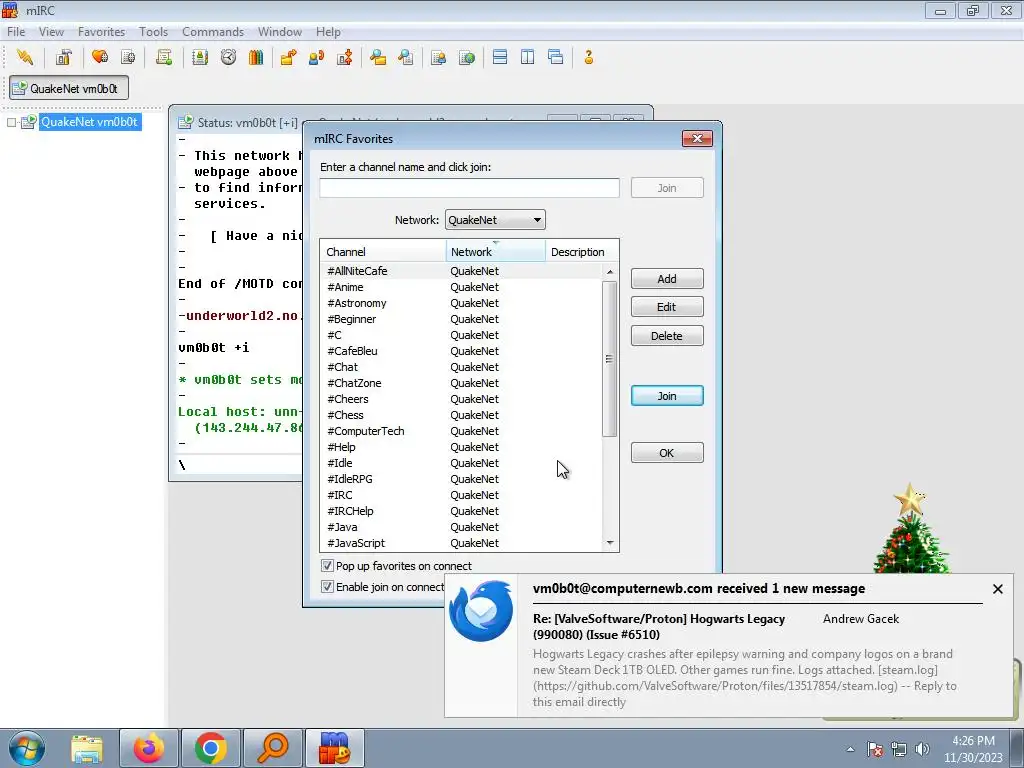1024x768 pixels.
Task: Open the Colors books toolbar icon
Action: pyautogui.click(x=256, y=57)
